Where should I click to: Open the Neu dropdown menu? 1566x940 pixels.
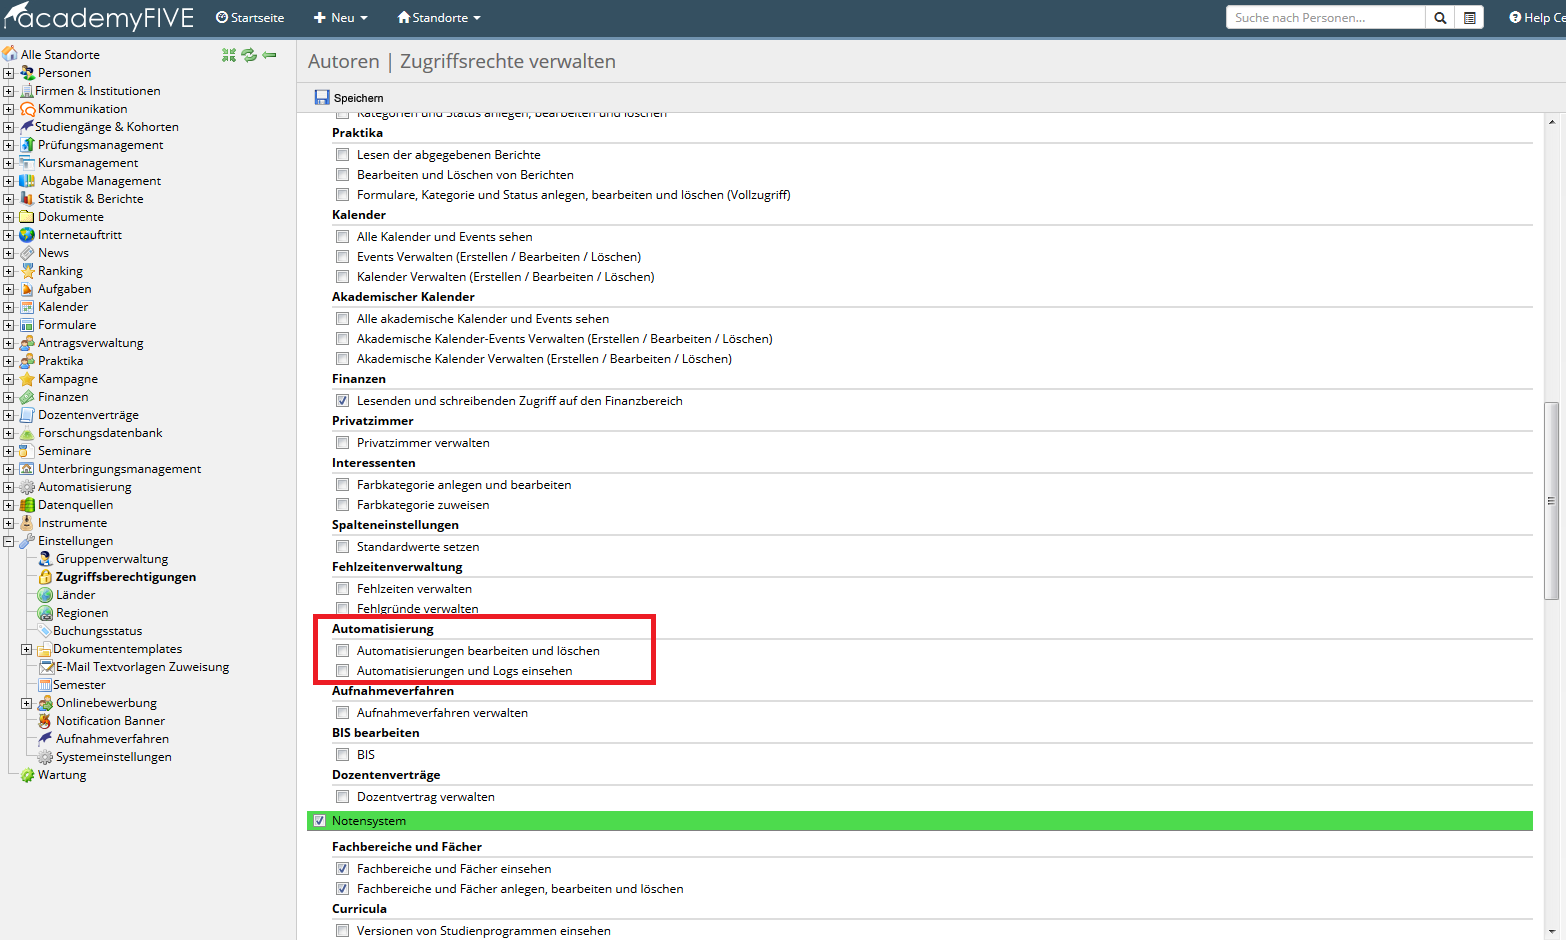pos(341,18)
